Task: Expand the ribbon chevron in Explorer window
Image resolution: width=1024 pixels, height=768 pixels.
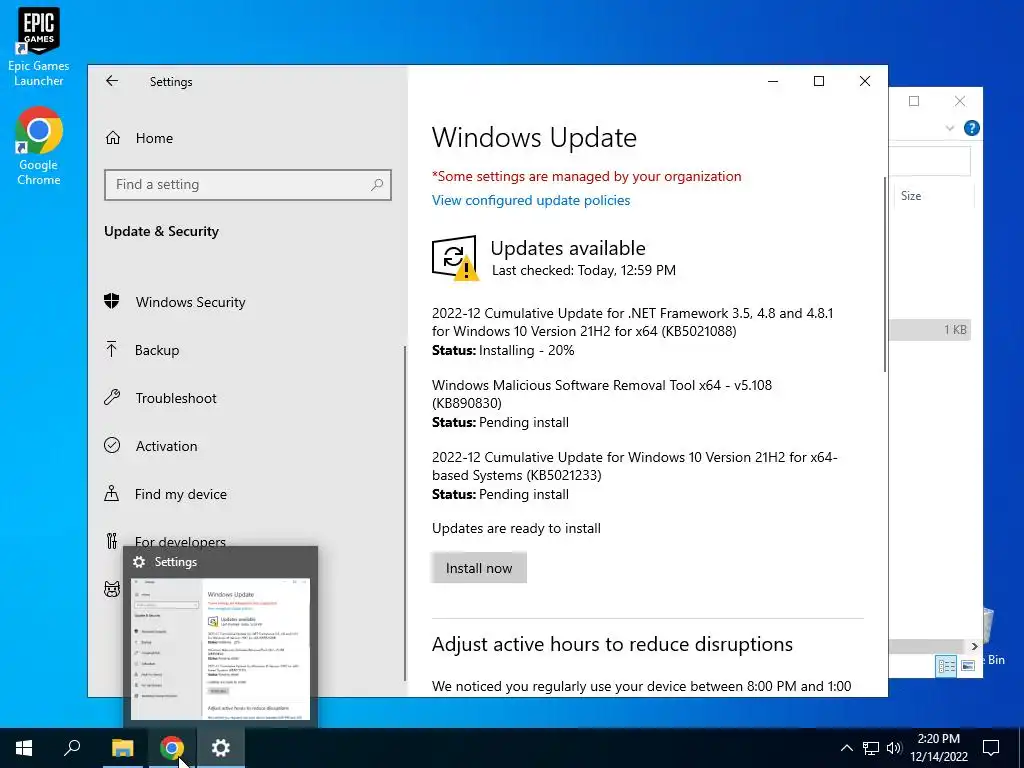Action: [950, 128]
